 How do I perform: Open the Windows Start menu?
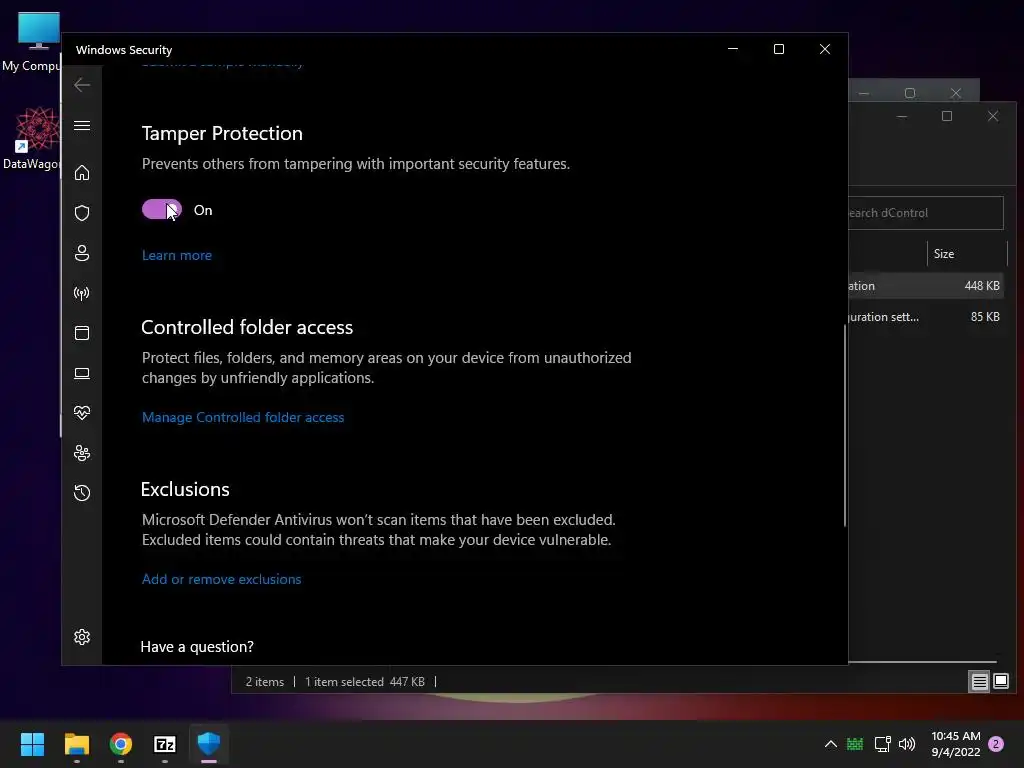[33, 744]
